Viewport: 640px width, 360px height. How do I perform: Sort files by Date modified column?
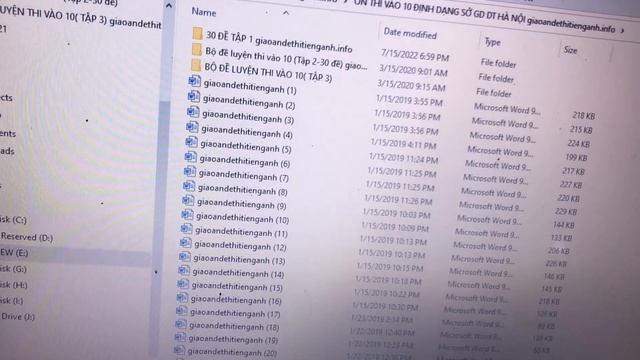point(410,33)
